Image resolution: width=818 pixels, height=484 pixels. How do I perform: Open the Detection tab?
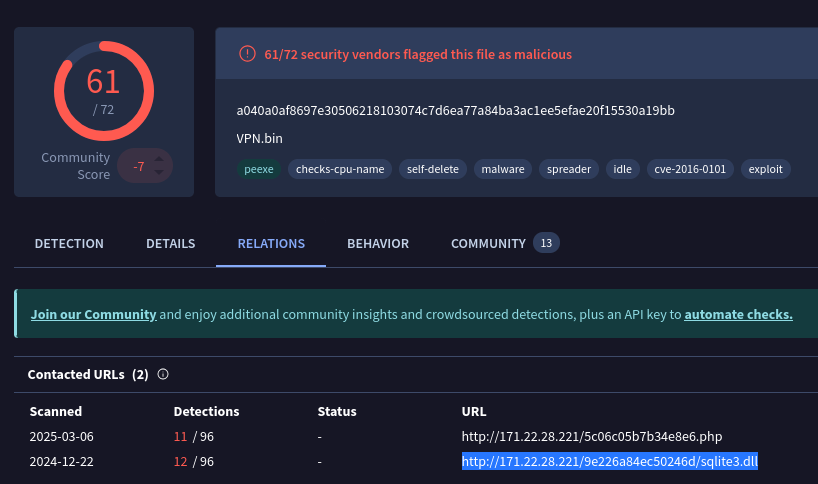pos(69,243)
